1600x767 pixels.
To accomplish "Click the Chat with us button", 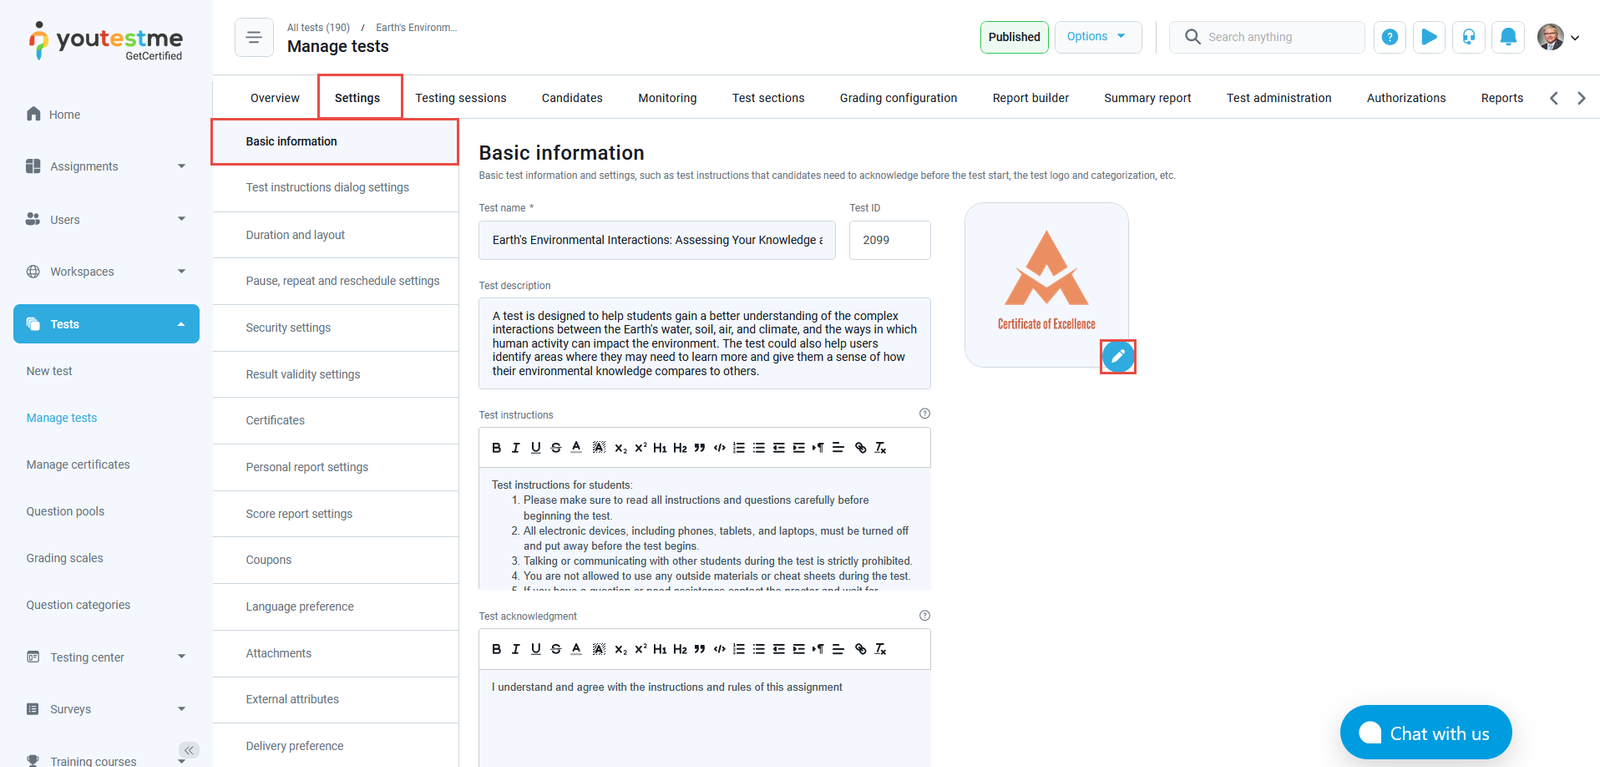I will 1425,733.
